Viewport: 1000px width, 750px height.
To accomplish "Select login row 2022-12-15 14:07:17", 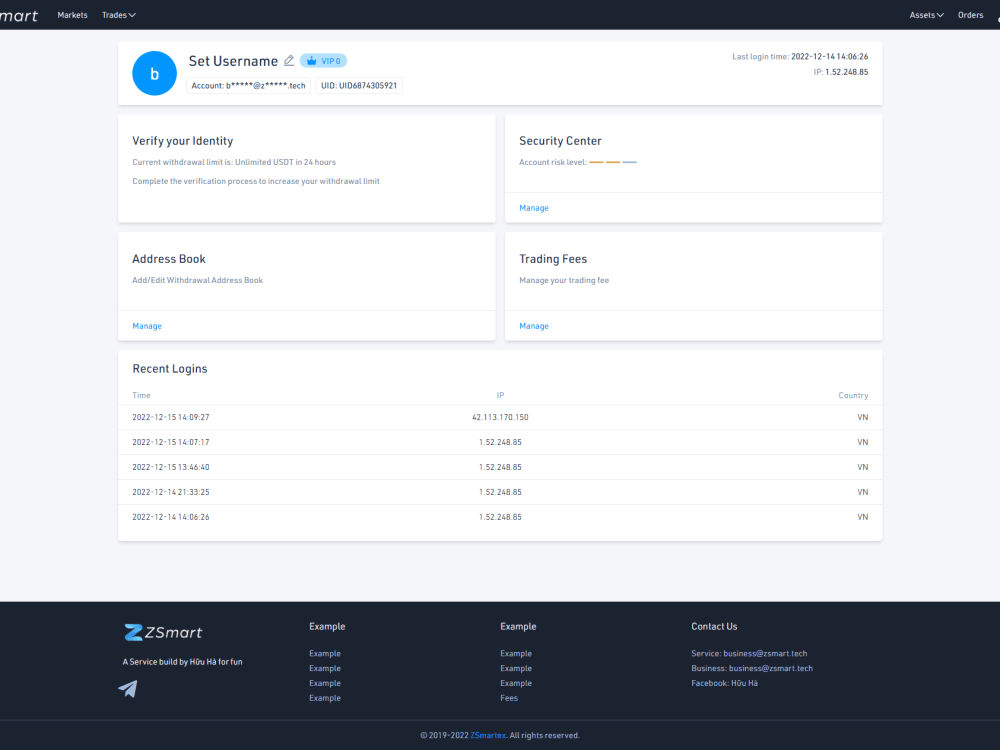I will pos(500,443).
